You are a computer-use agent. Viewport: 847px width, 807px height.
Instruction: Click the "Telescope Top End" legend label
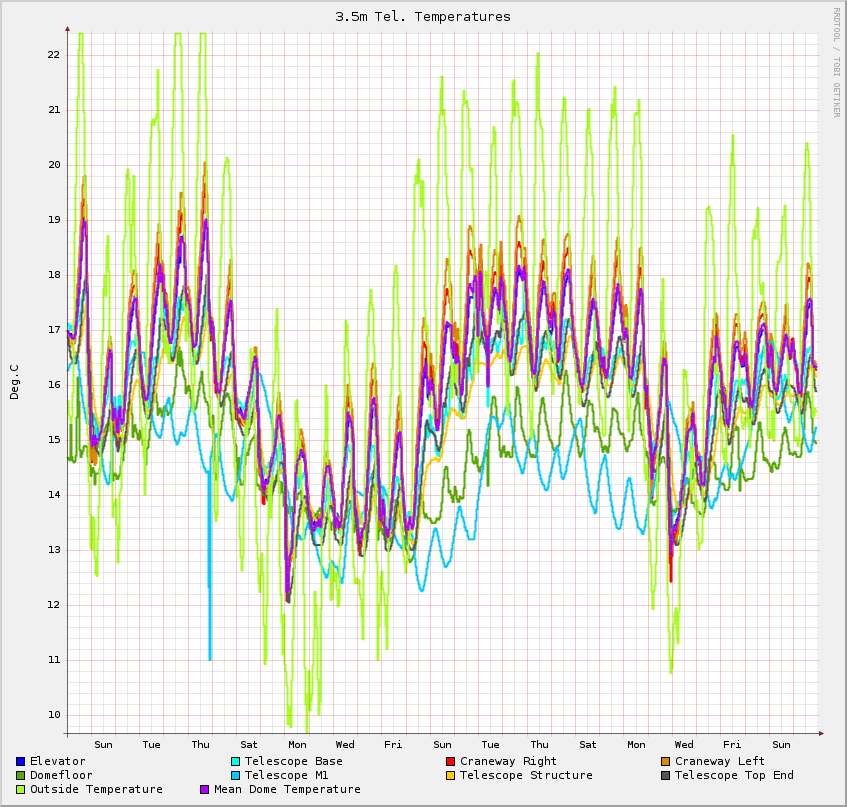(x=734, y=776)
